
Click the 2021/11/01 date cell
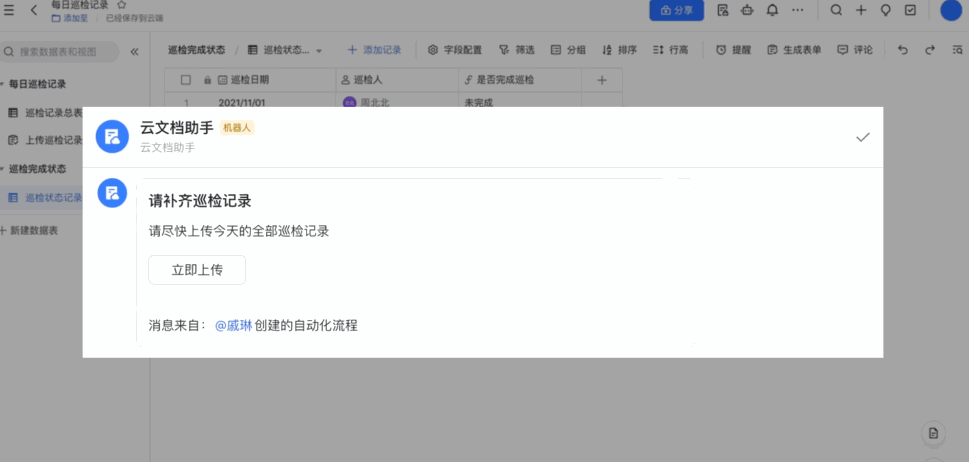click(x=242, y=102)
